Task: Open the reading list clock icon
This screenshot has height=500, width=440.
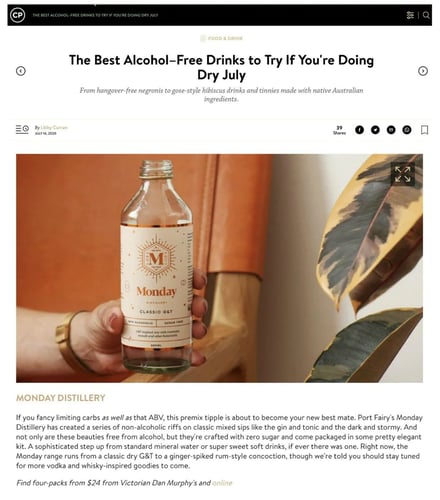Action: [22, 129]
